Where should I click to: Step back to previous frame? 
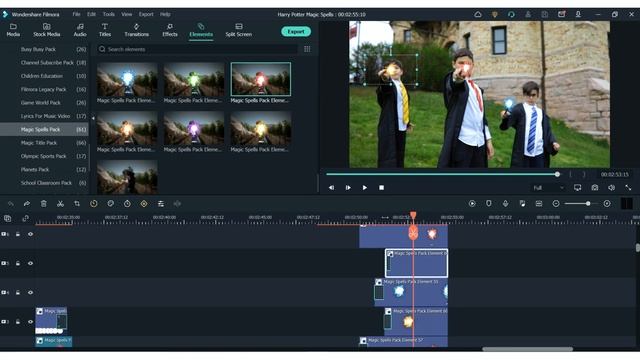(331, 188)
